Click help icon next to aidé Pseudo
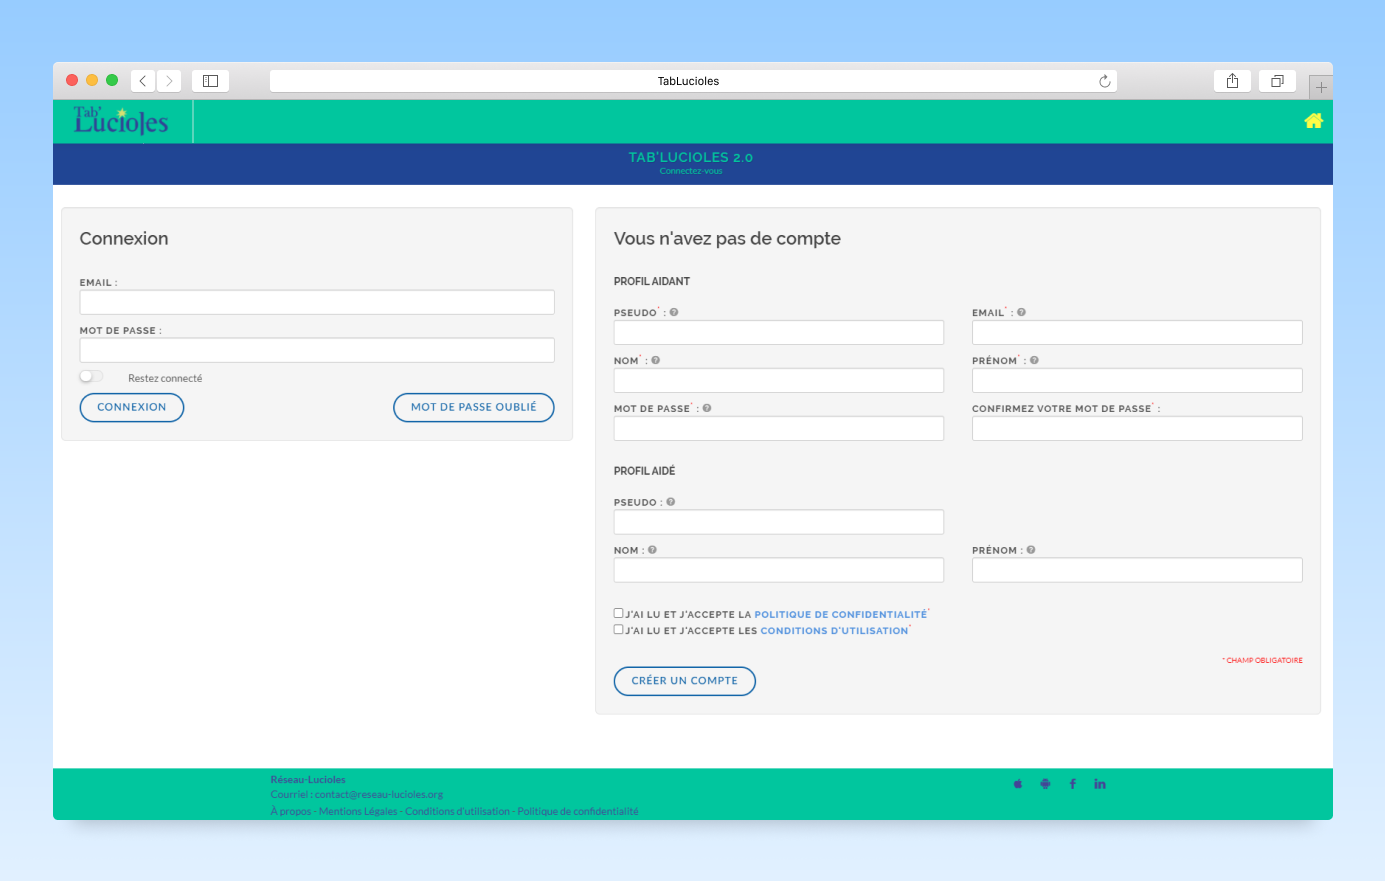This screenshot has height=881, width=1385. pos(671,502)
